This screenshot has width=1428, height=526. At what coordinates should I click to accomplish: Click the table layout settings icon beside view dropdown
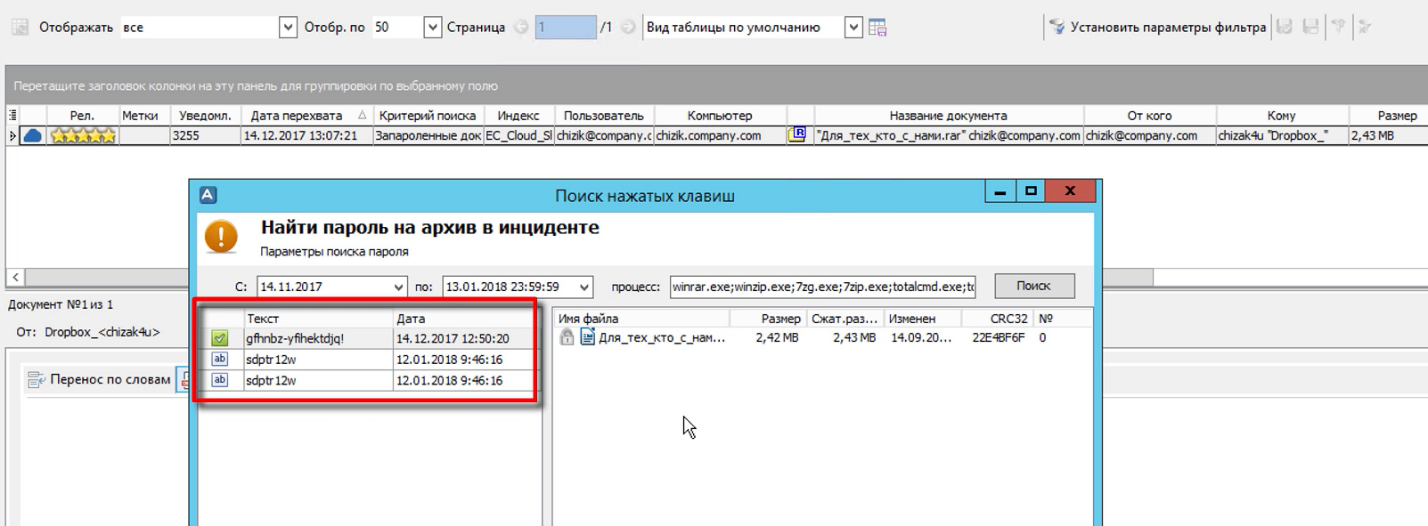[x=877, y=28]
